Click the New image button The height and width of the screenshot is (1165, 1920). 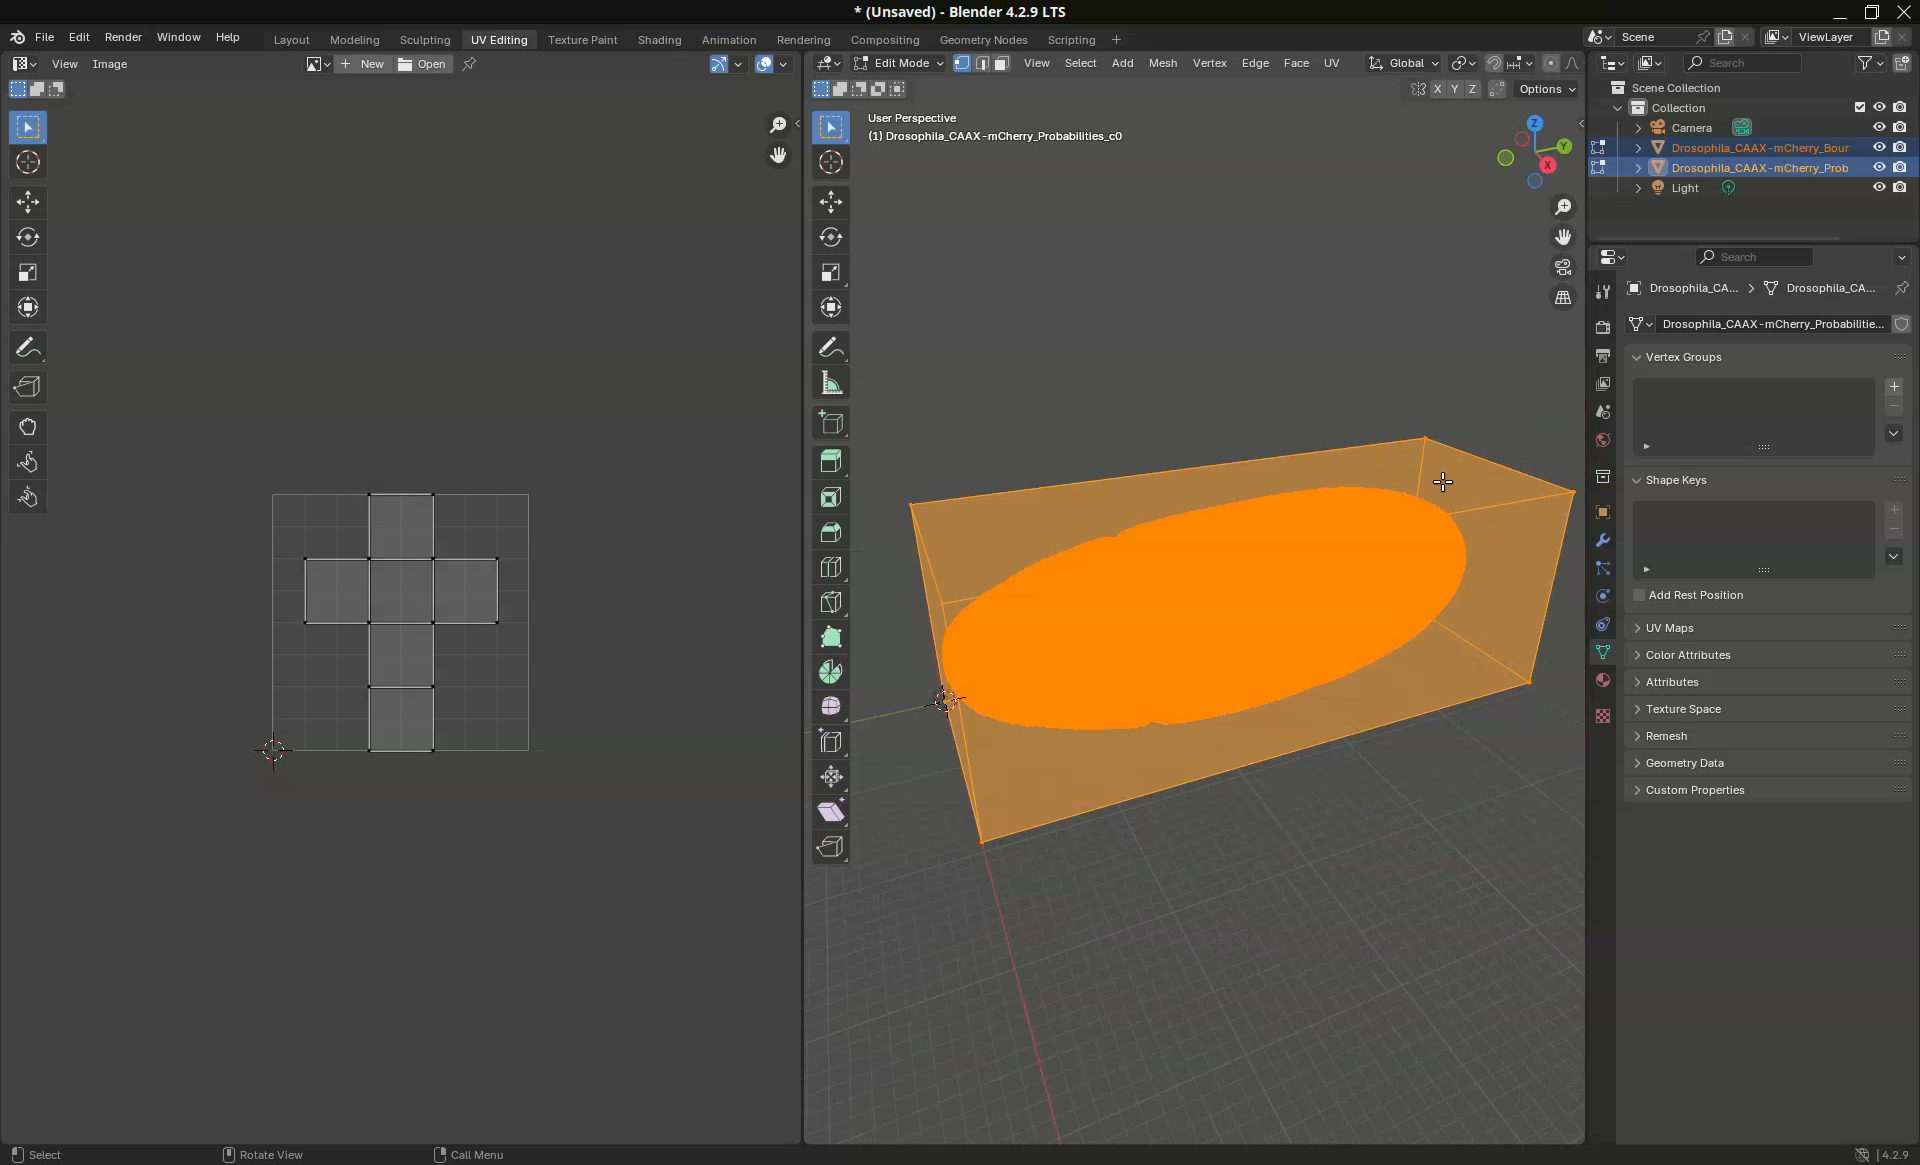coord(363,64)
